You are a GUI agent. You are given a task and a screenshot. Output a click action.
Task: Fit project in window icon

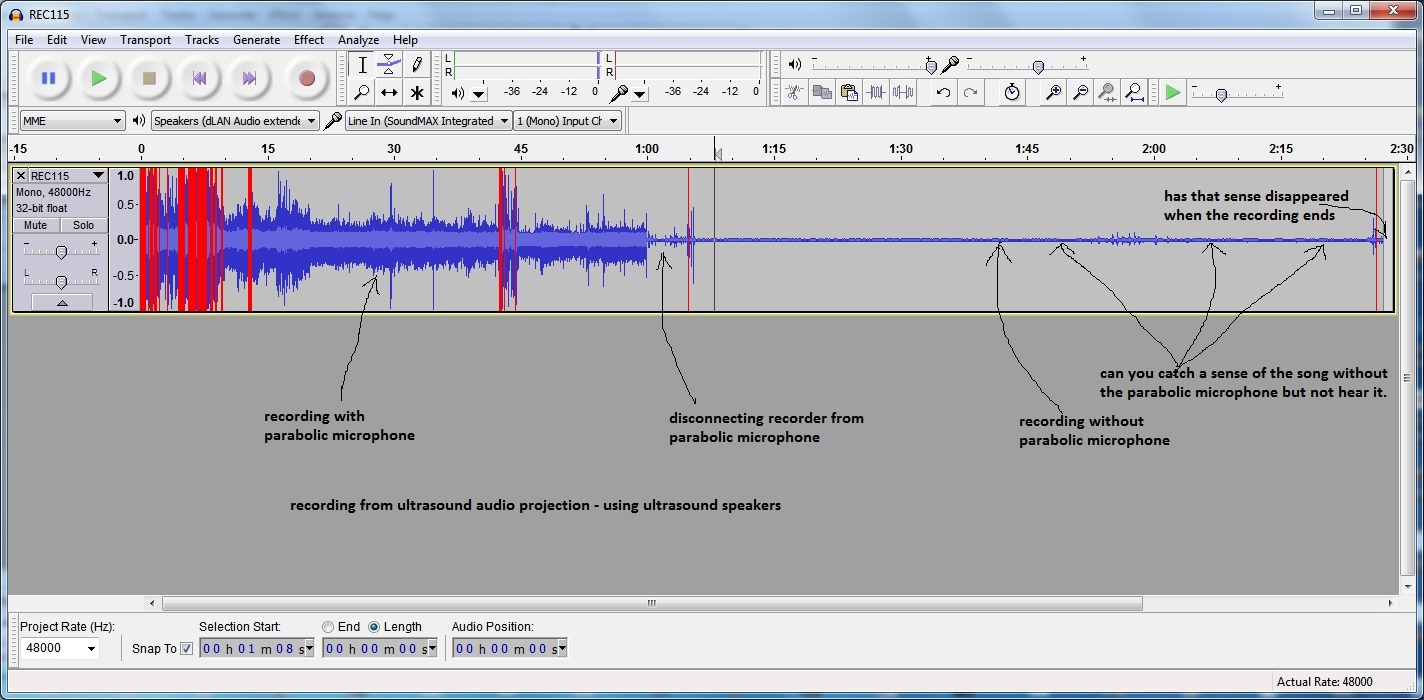tap(1134, 92)
